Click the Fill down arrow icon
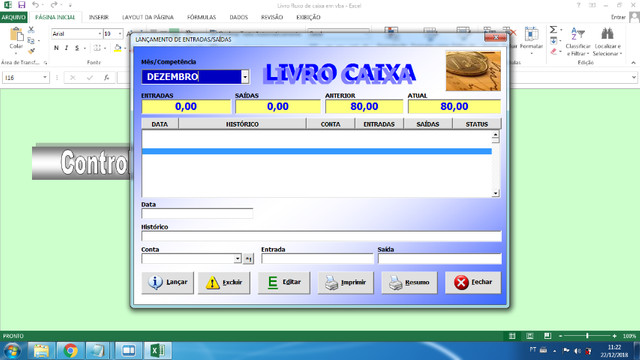This screenshot has width=640, height=360. click(x=553, y=40)
